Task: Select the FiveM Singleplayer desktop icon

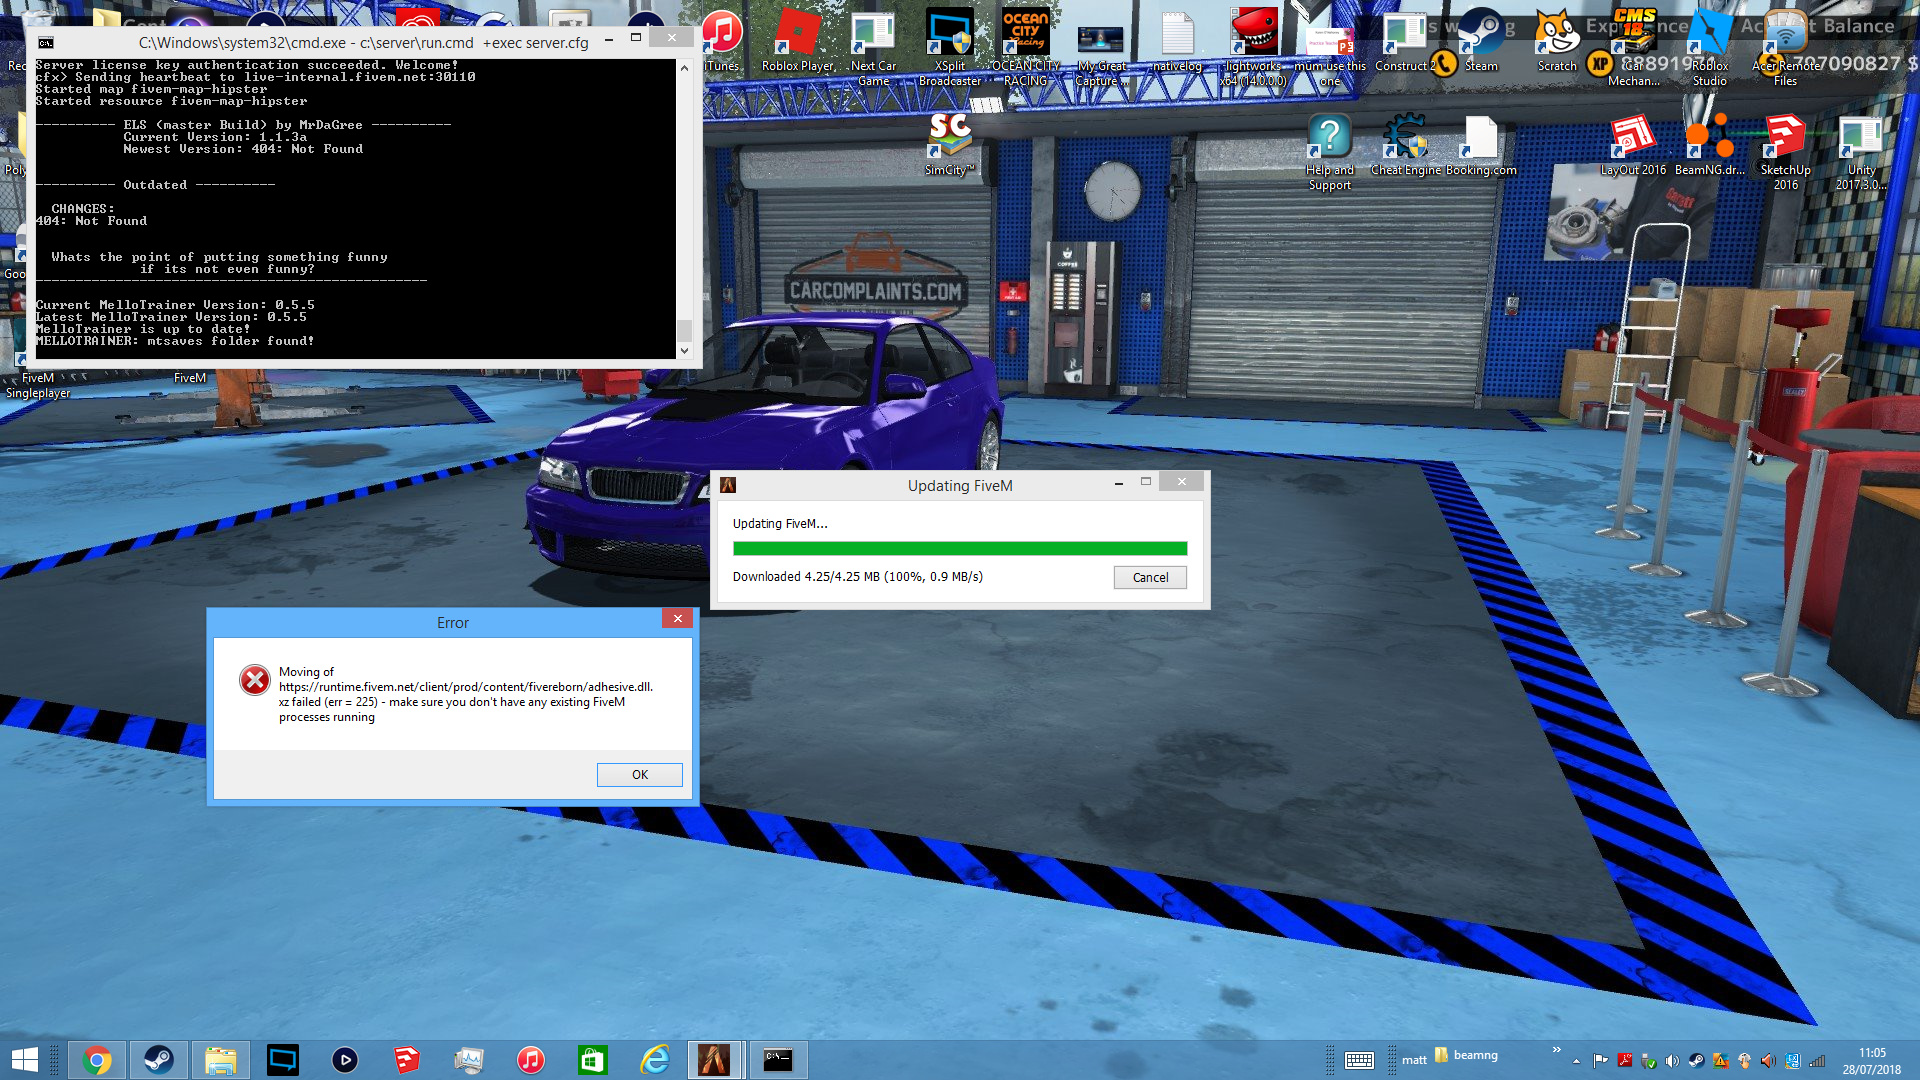Action: coord(38,384)
